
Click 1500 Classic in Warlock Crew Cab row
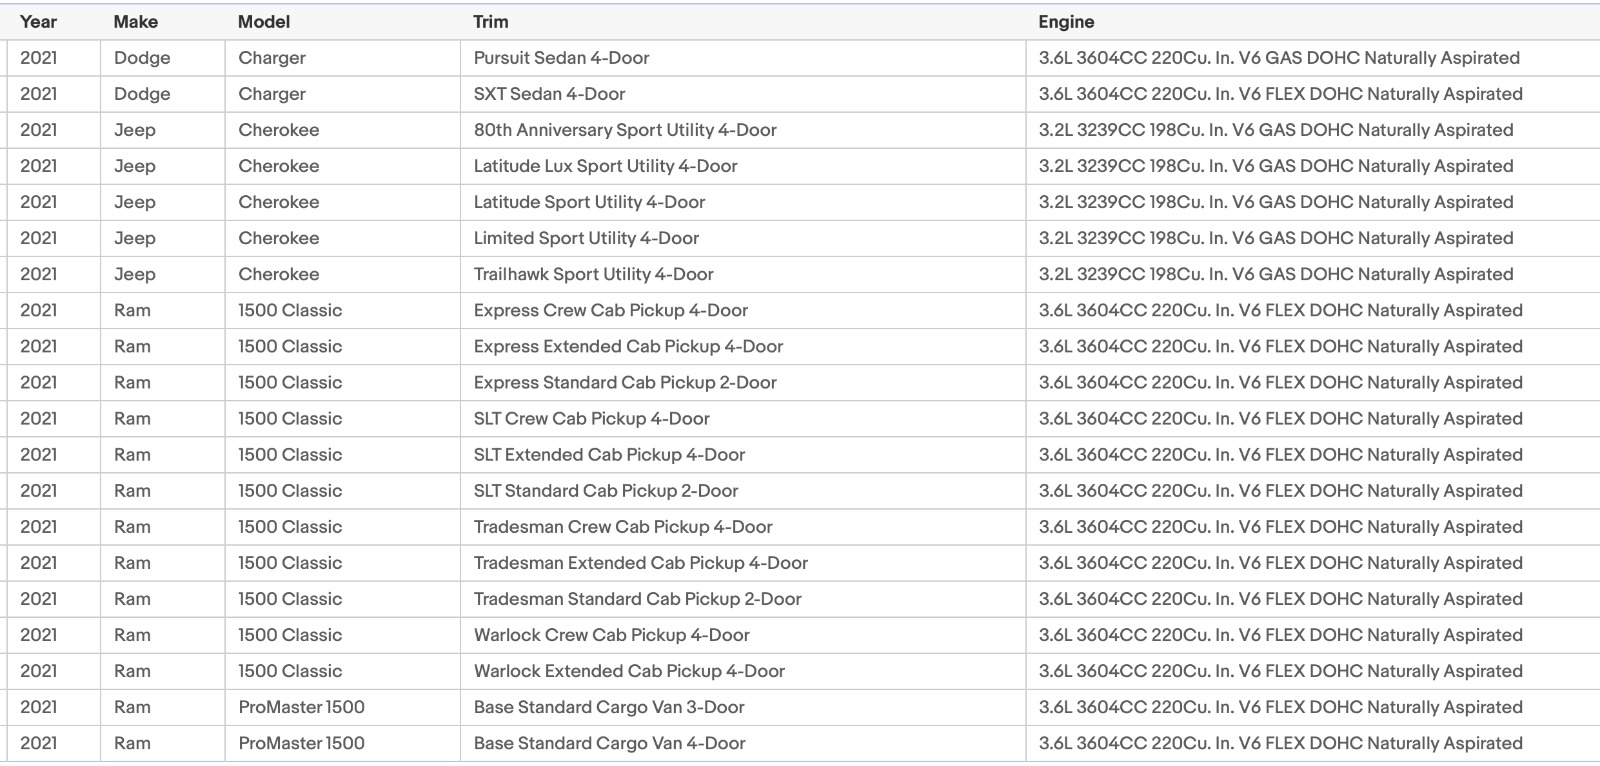[290, 634]
